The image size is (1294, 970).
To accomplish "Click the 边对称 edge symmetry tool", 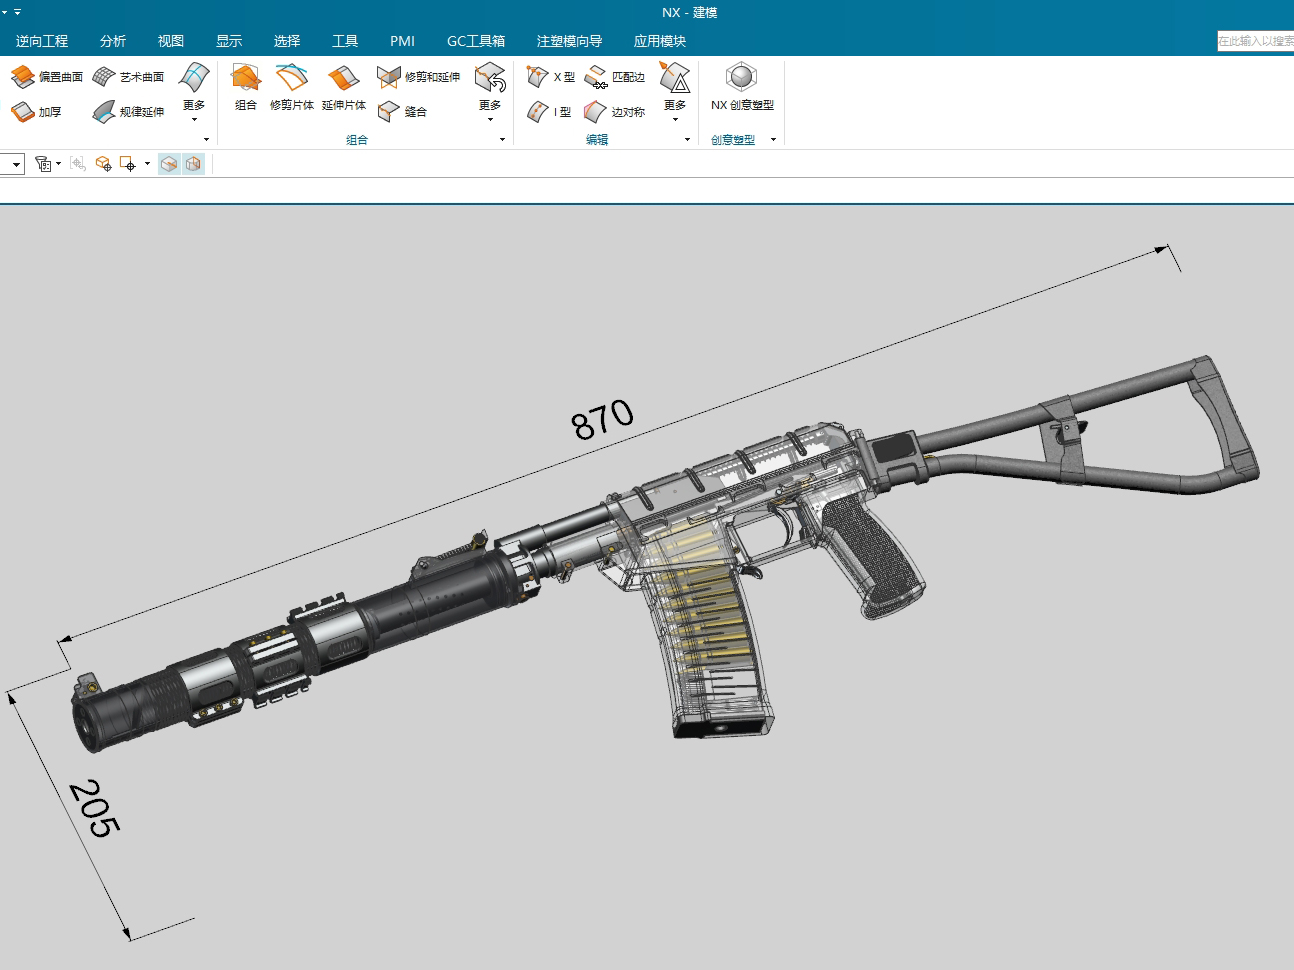I will coord(614,112).
